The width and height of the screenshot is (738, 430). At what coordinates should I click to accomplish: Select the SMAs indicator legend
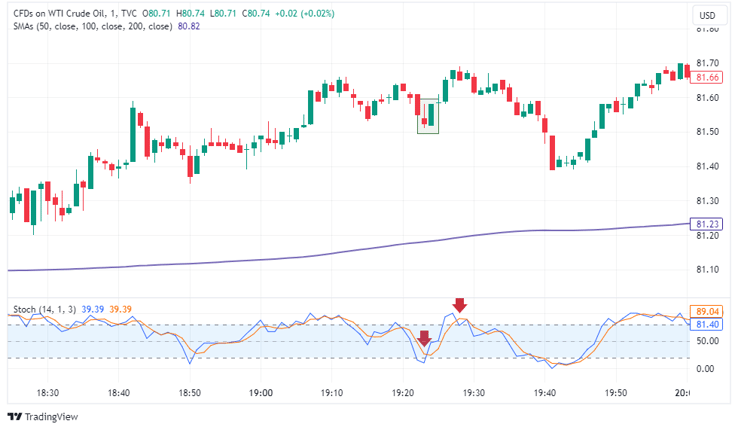(93, 26)
